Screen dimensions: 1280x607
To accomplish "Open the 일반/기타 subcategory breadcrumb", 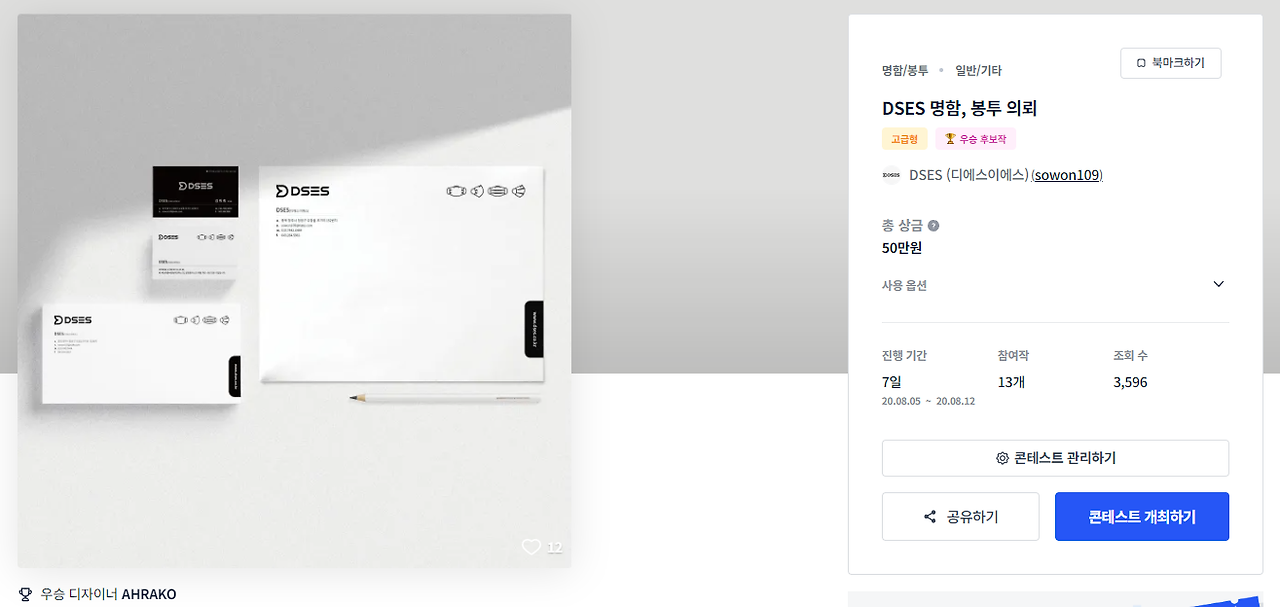I will tap(978, 70).
